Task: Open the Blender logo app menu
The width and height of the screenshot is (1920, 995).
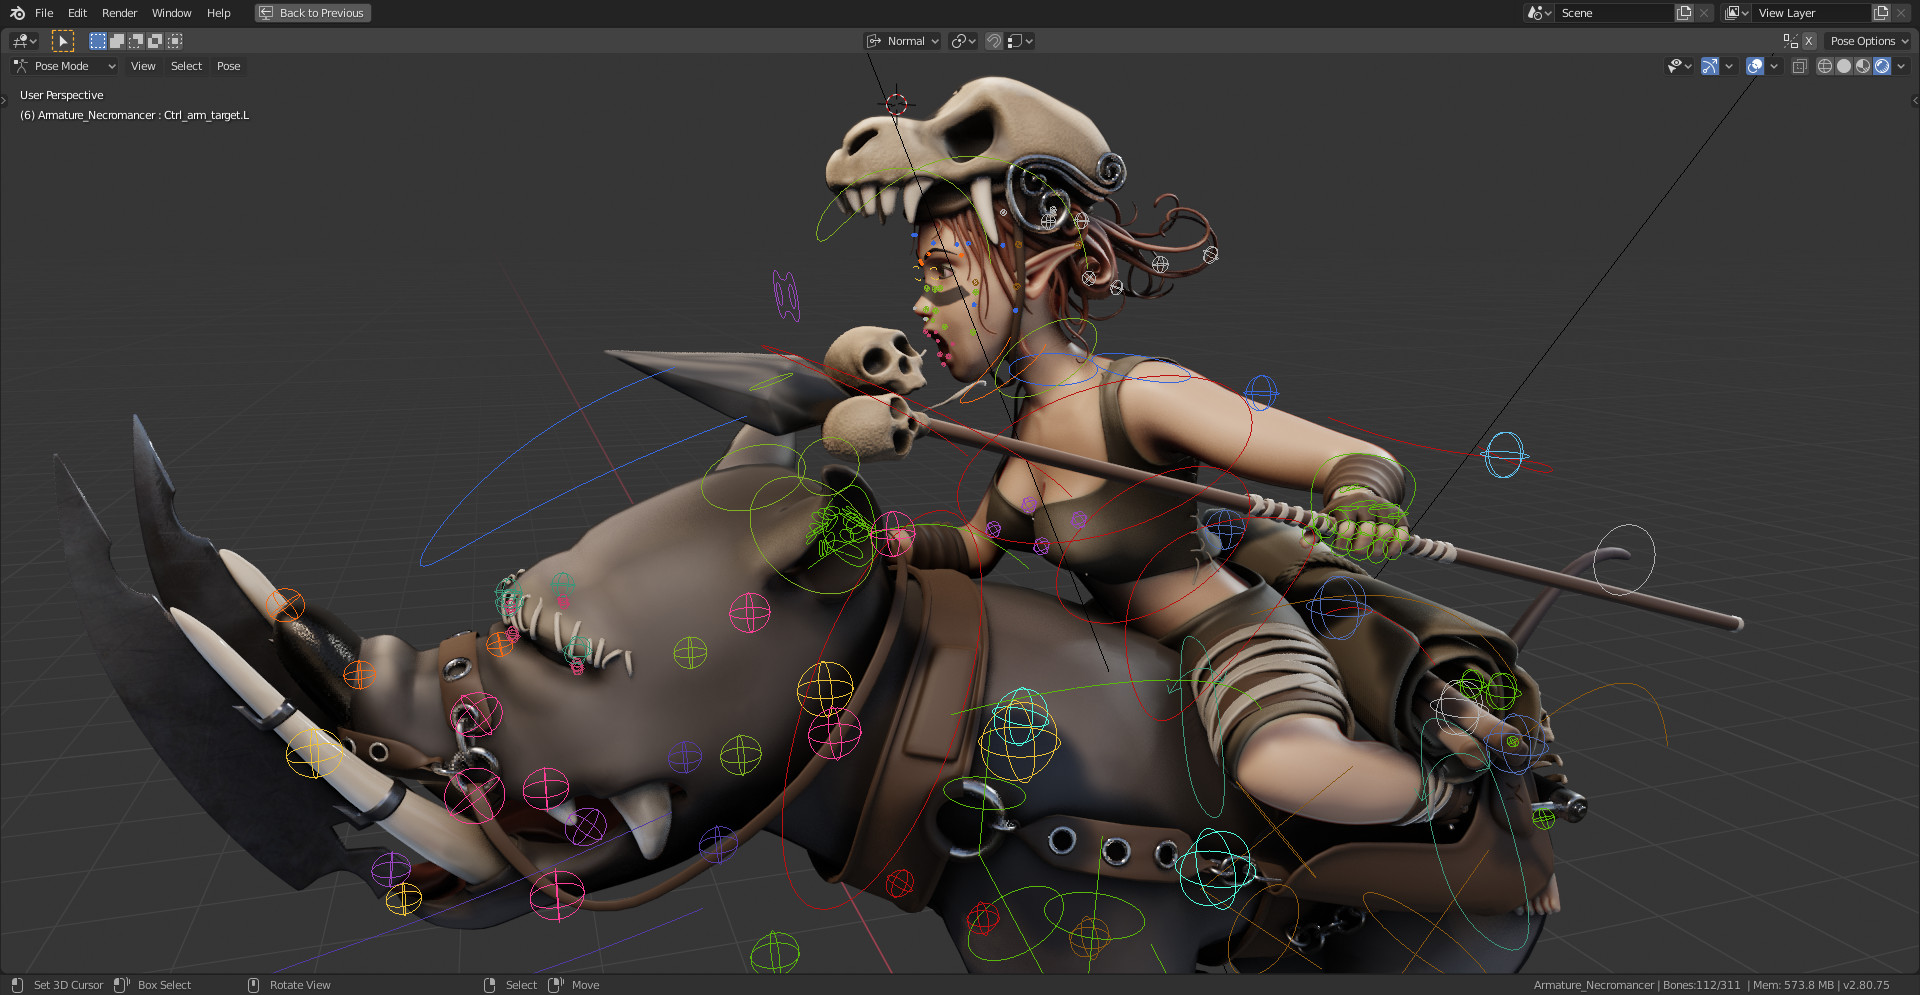Action: pyautogui.click(x=17, y=13)
